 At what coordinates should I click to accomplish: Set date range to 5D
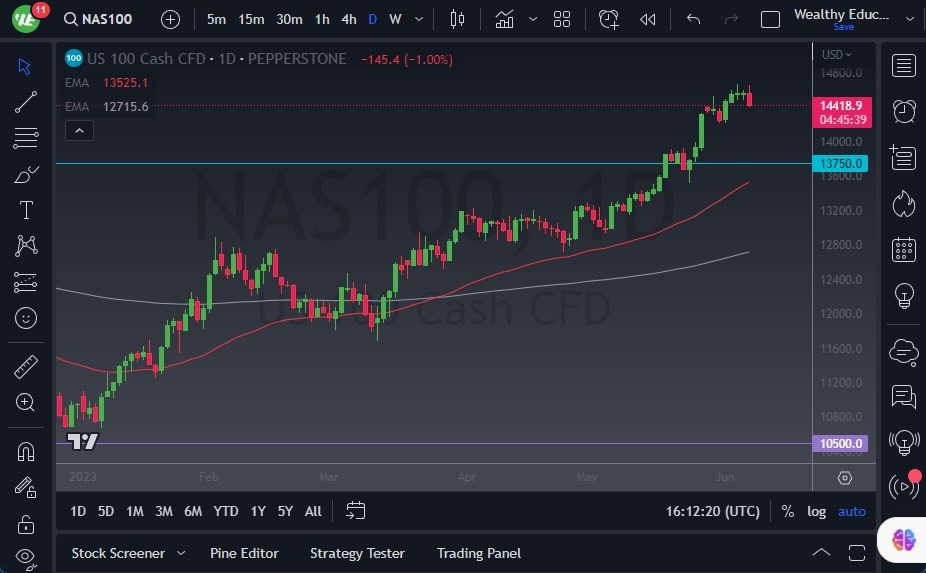[106, 511]
